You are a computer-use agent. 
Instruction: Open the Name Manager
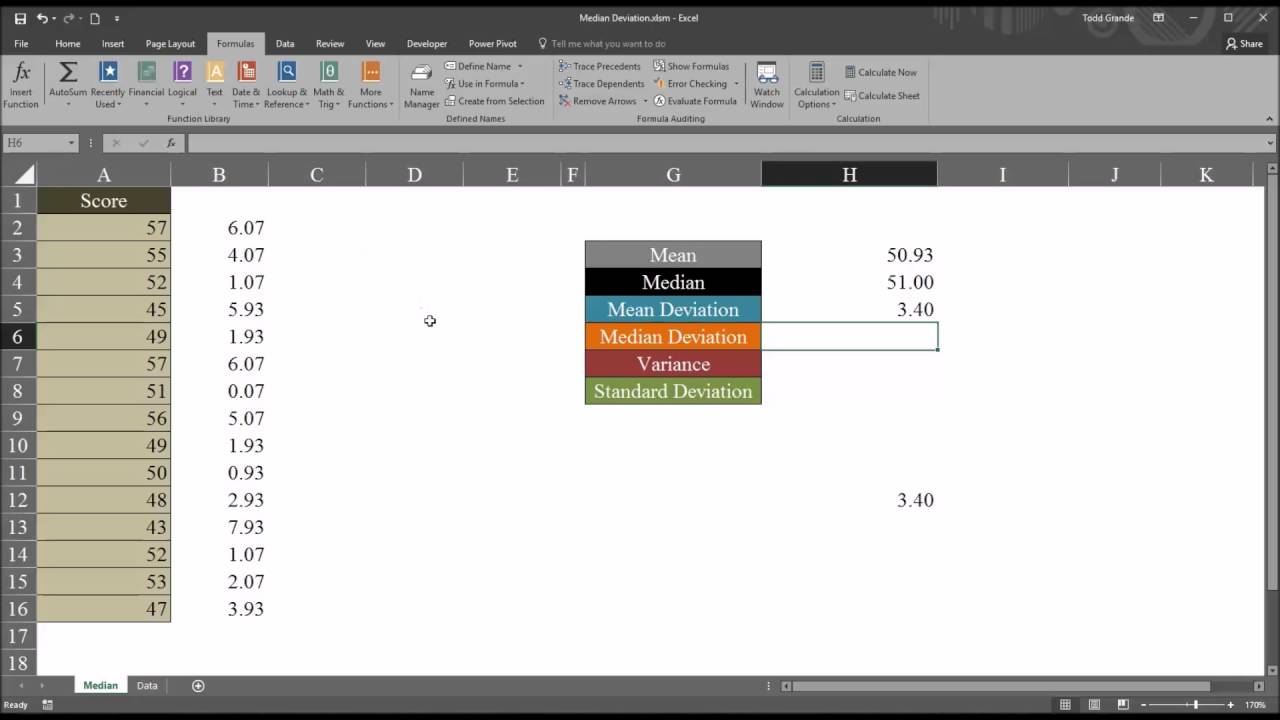(421, 85)
